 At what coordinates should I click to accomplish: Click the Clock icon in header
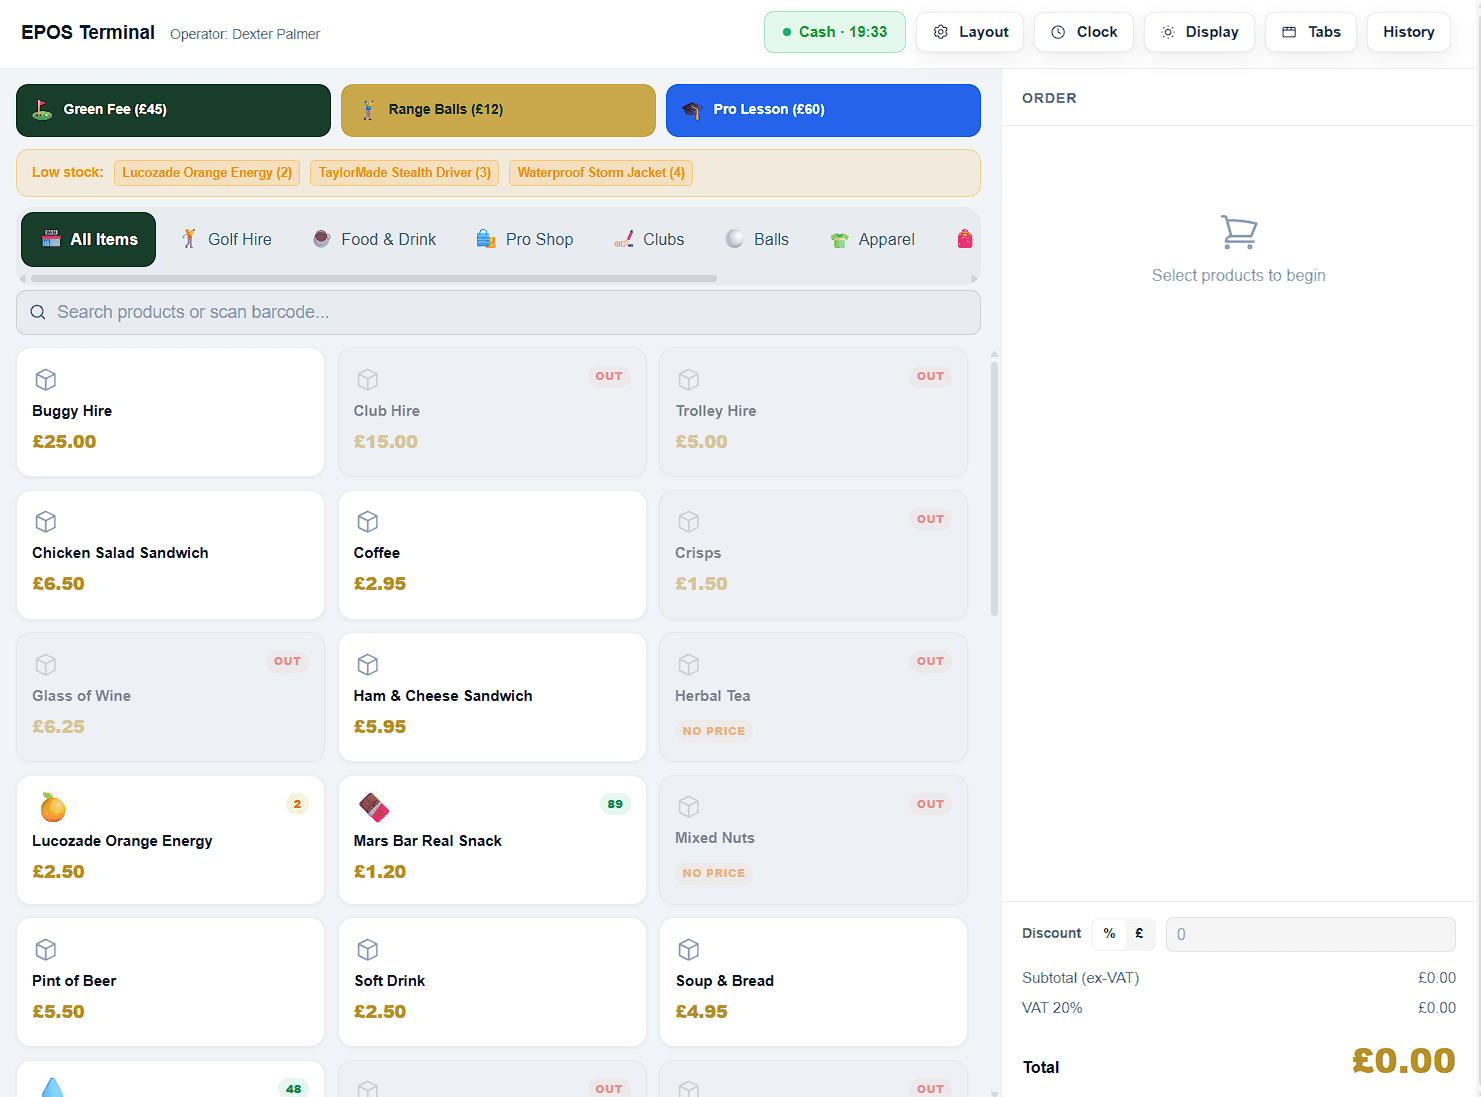(1058, 32)
